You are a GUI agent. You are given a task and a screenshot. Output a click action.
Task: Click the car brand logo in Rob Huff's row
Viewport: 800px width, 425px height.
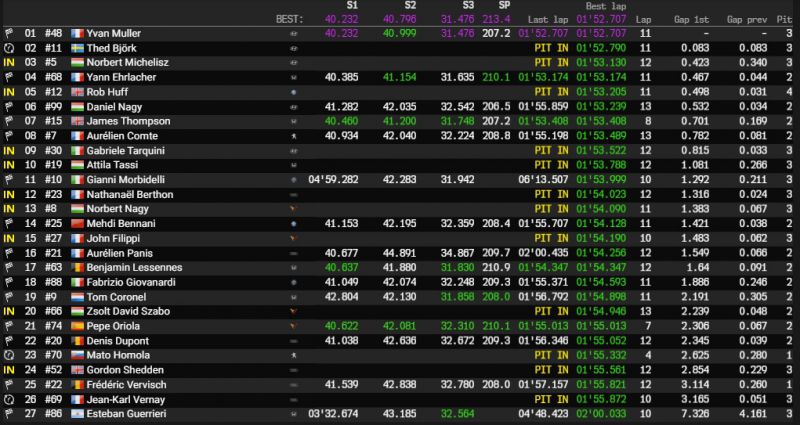(x=293, y=92)
